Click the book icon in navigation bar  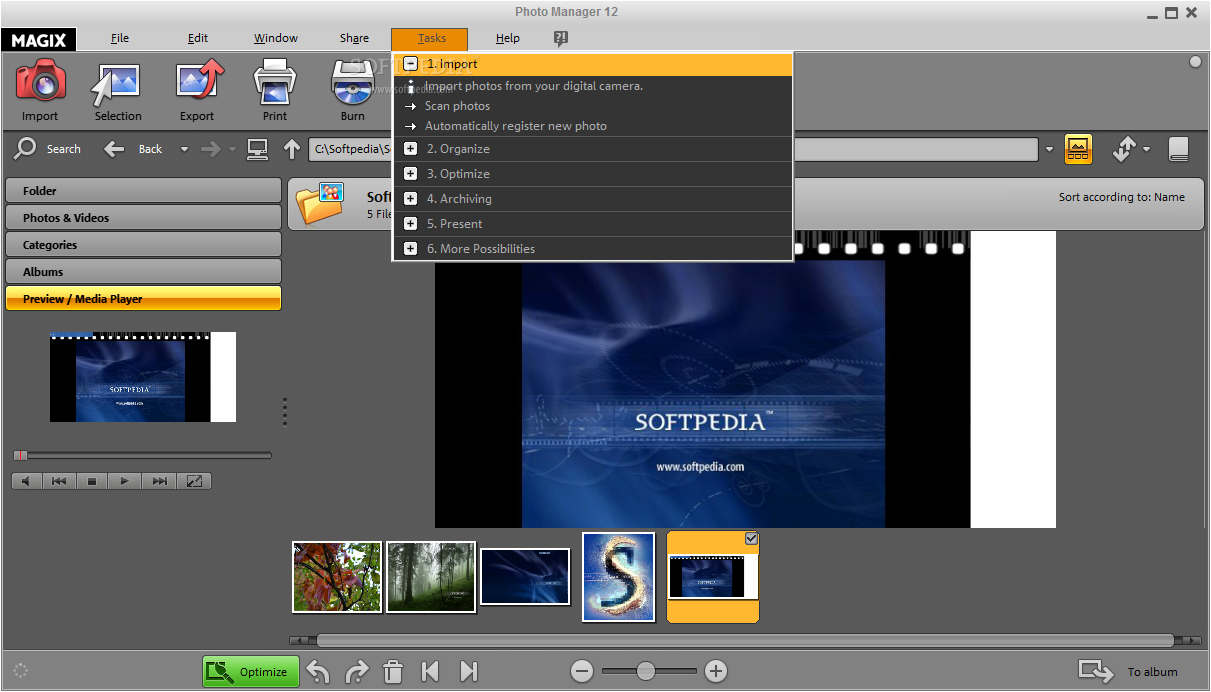[x=1179, y=149]
